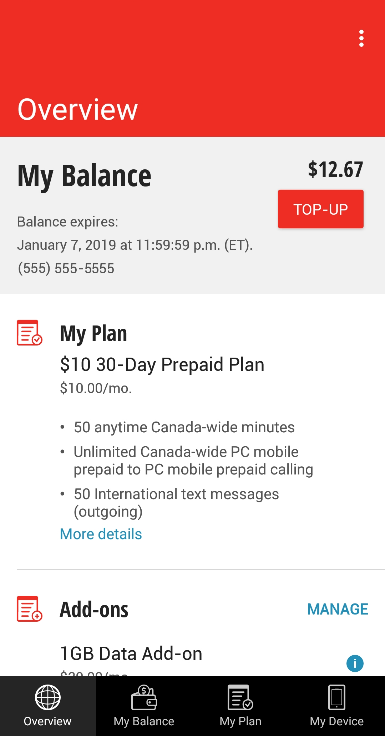The width and height of the screenshot is (385, 736).
Task: Tap the My Device phone icon
Action: 337,697
